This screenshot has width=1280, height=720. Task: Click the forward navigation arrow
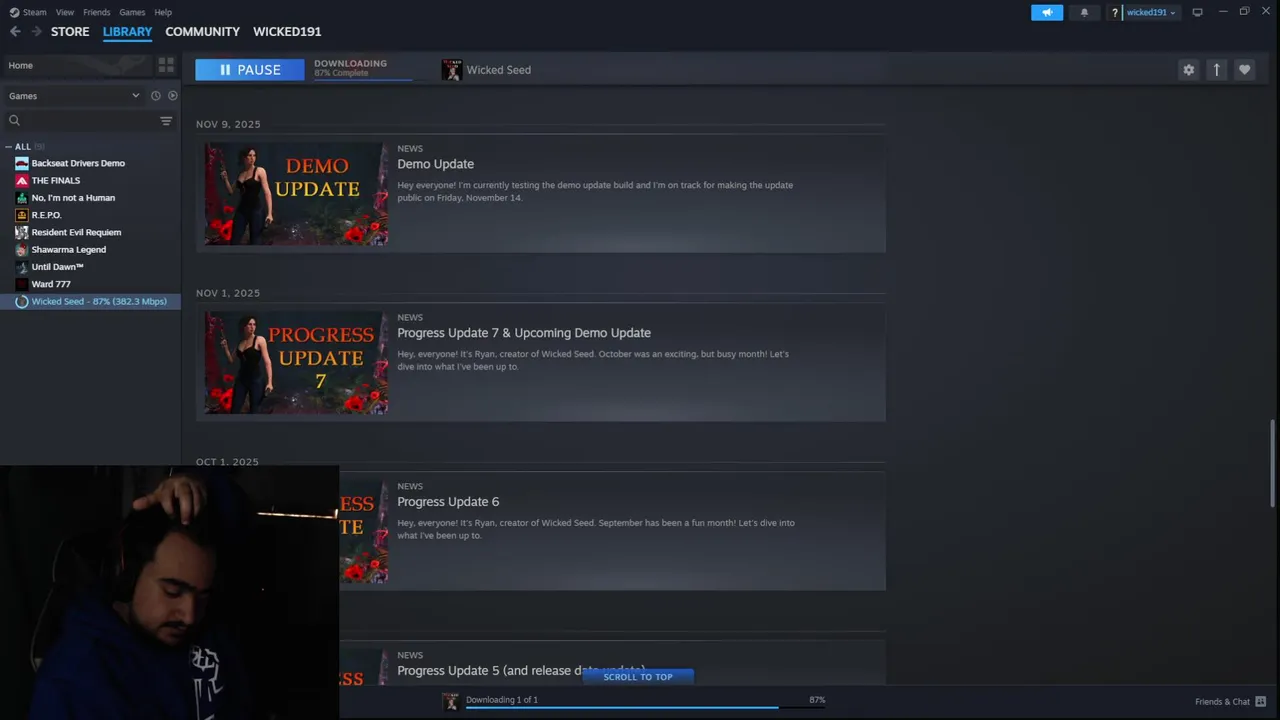(x=36, y=32)
